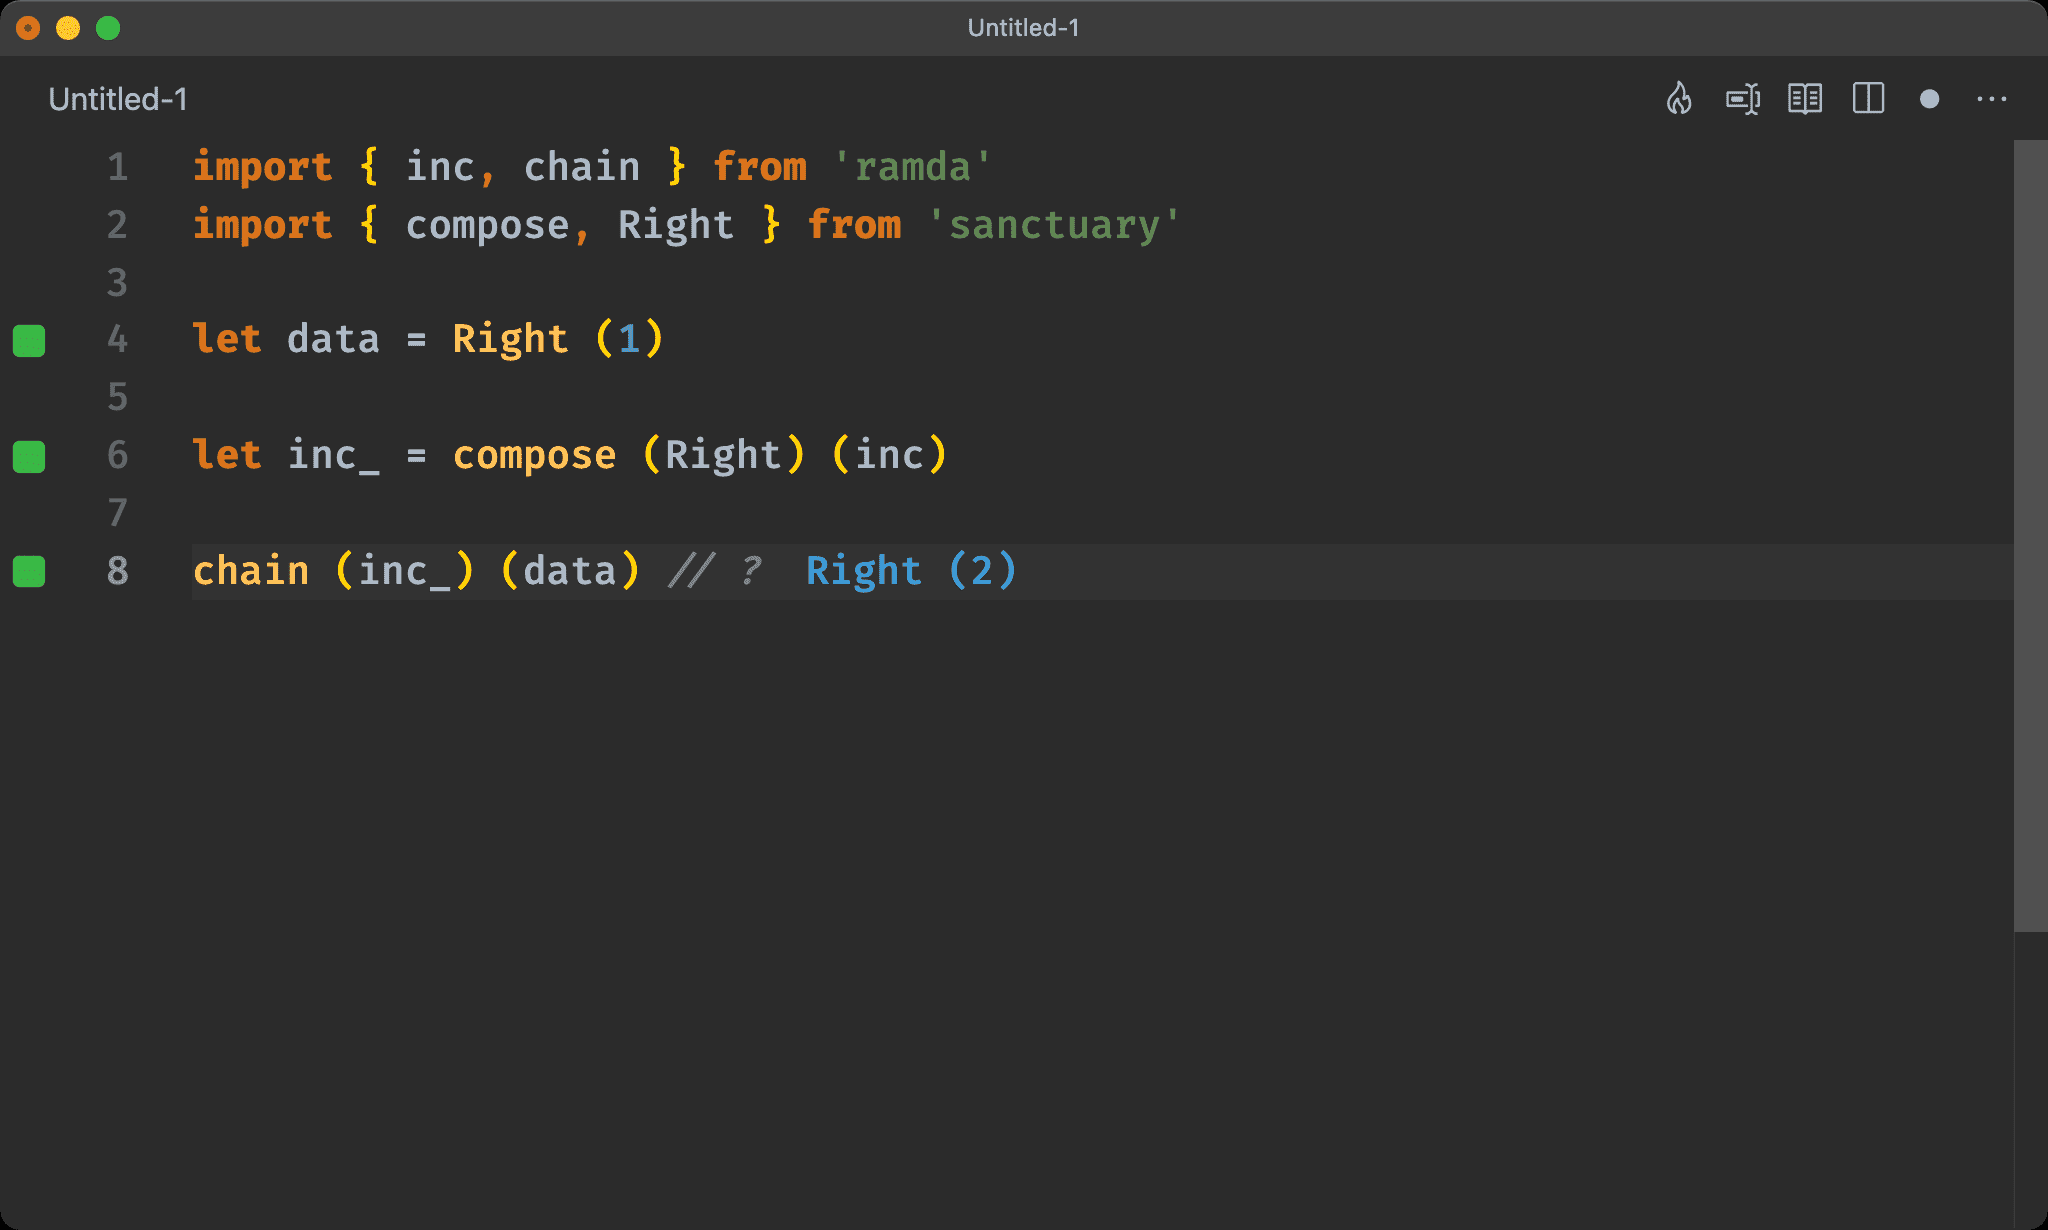Click the 'sanctuary' string on line 2
The width and height of the screenshot is (2048, 1230).
point(1055,225)
